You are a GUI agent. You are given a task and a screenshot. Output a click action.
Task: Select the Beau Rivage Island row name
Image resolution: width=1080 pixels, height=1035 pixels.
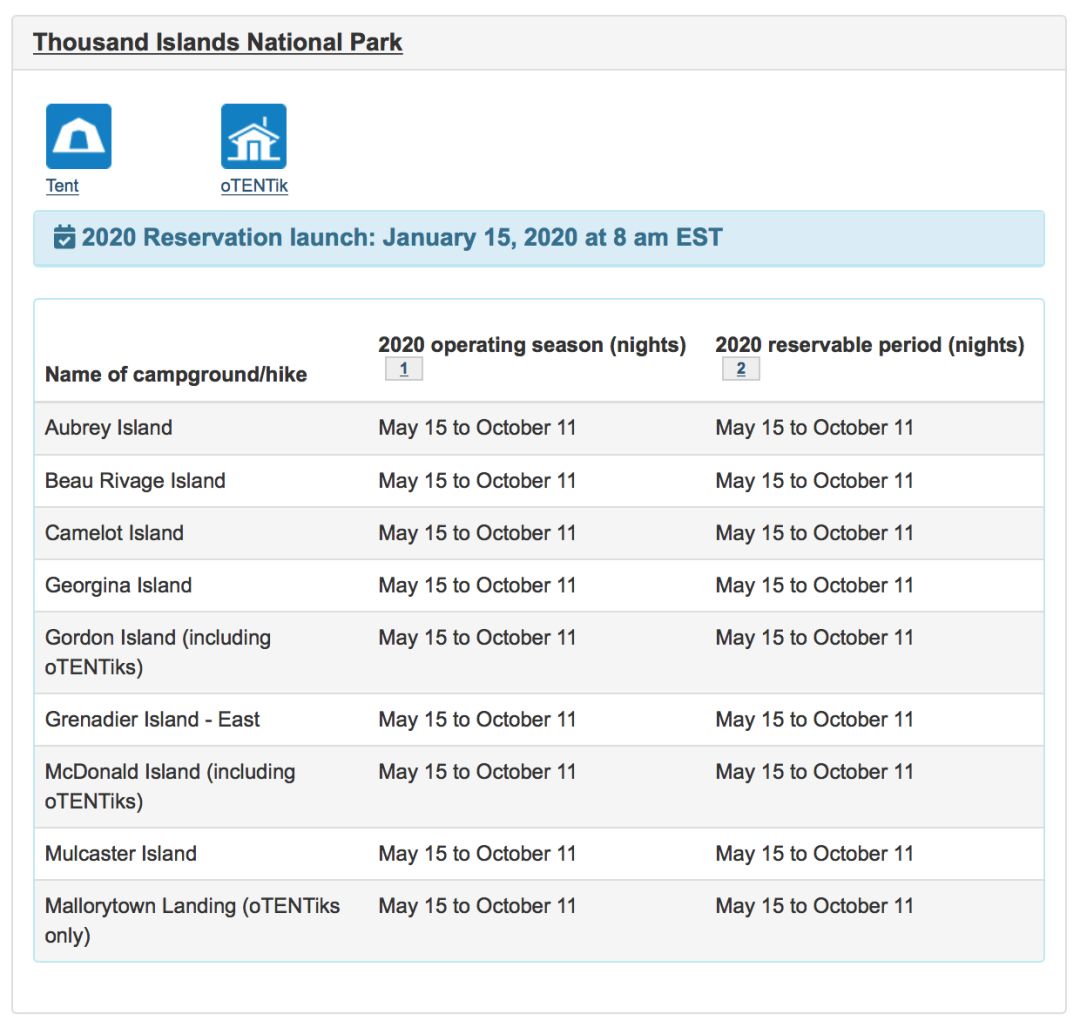click(135, 481)
